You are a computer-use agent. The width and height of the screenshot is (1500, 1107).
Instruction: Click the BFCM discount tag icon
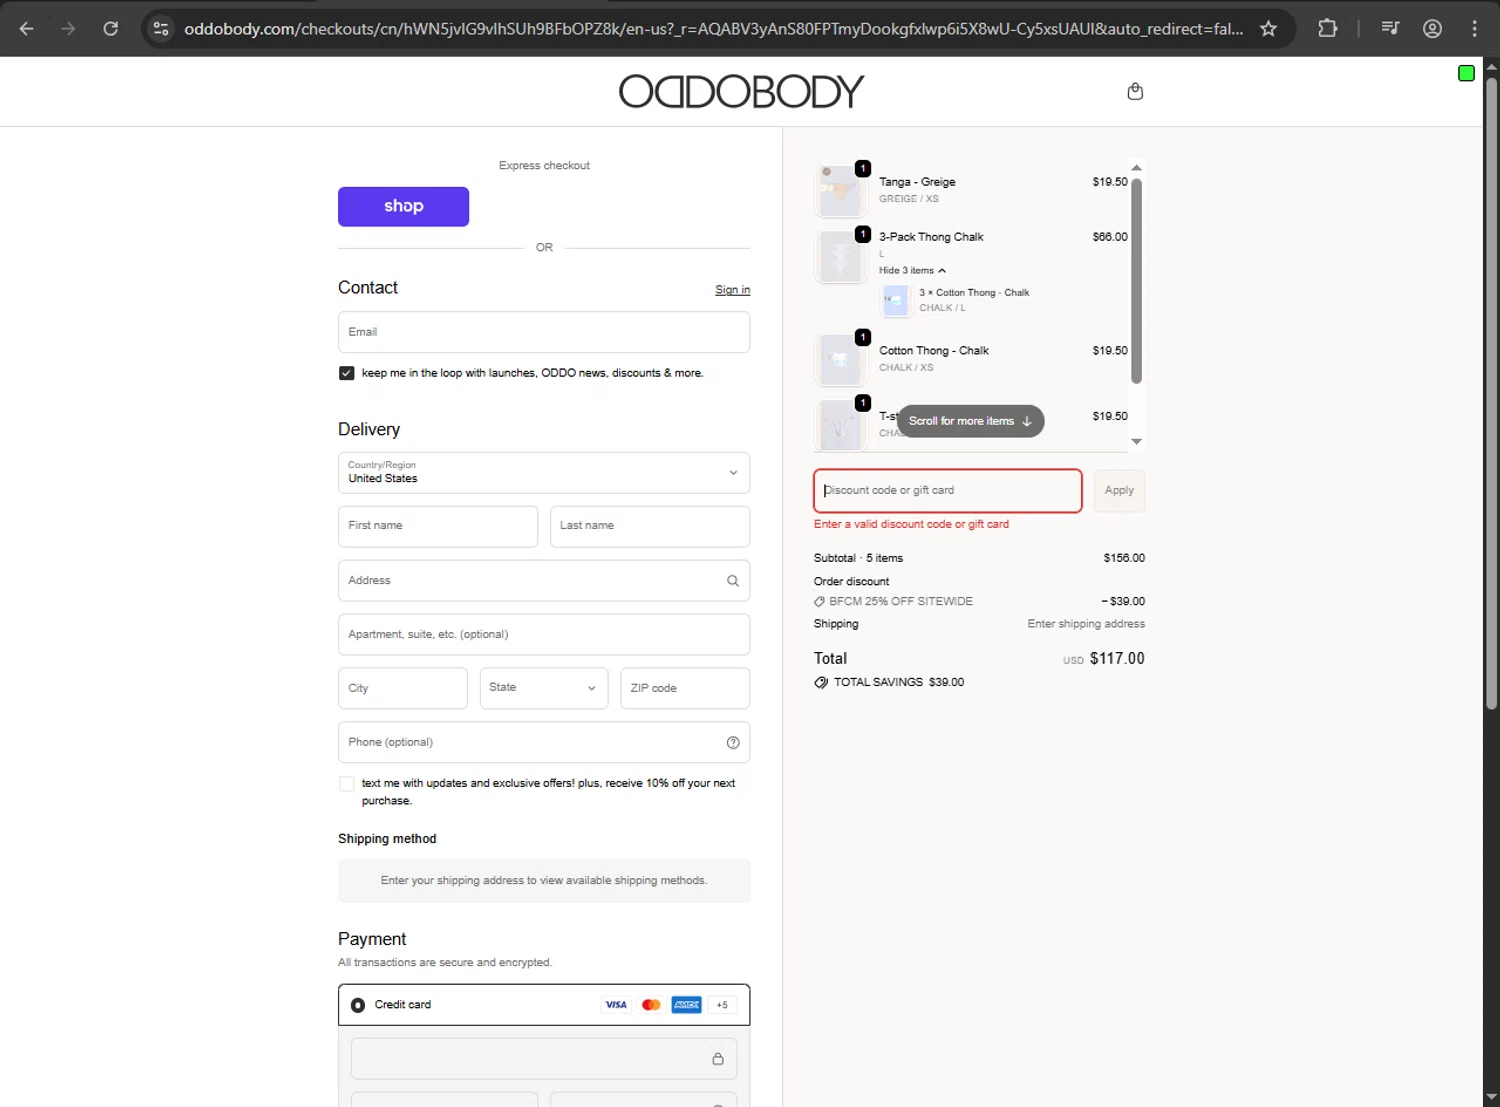[x=820, y=602]
